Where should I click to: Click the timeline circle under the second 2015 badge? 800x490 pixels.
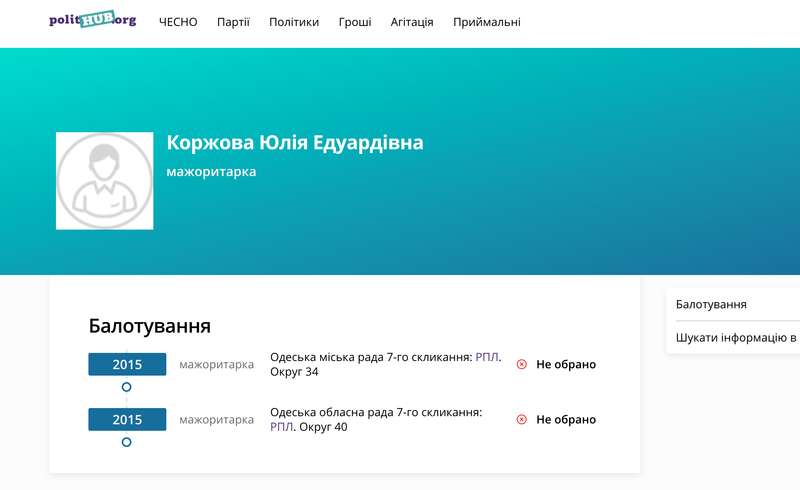pyautogui.click(x=126, y=442)
